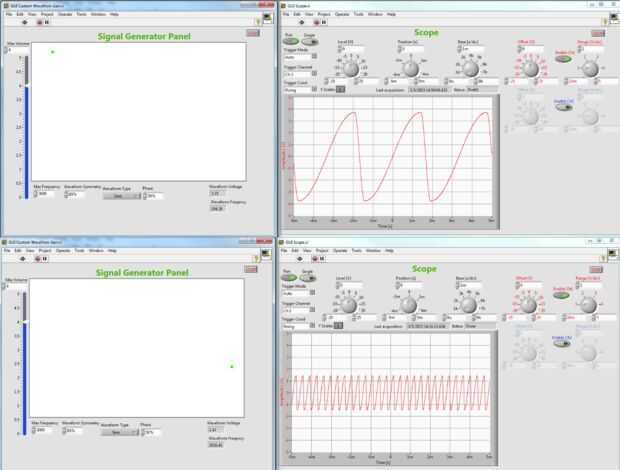Click the run arrow icon in top-right Scope toolbar
Screen dimensions: 620x470
(302, 23)
